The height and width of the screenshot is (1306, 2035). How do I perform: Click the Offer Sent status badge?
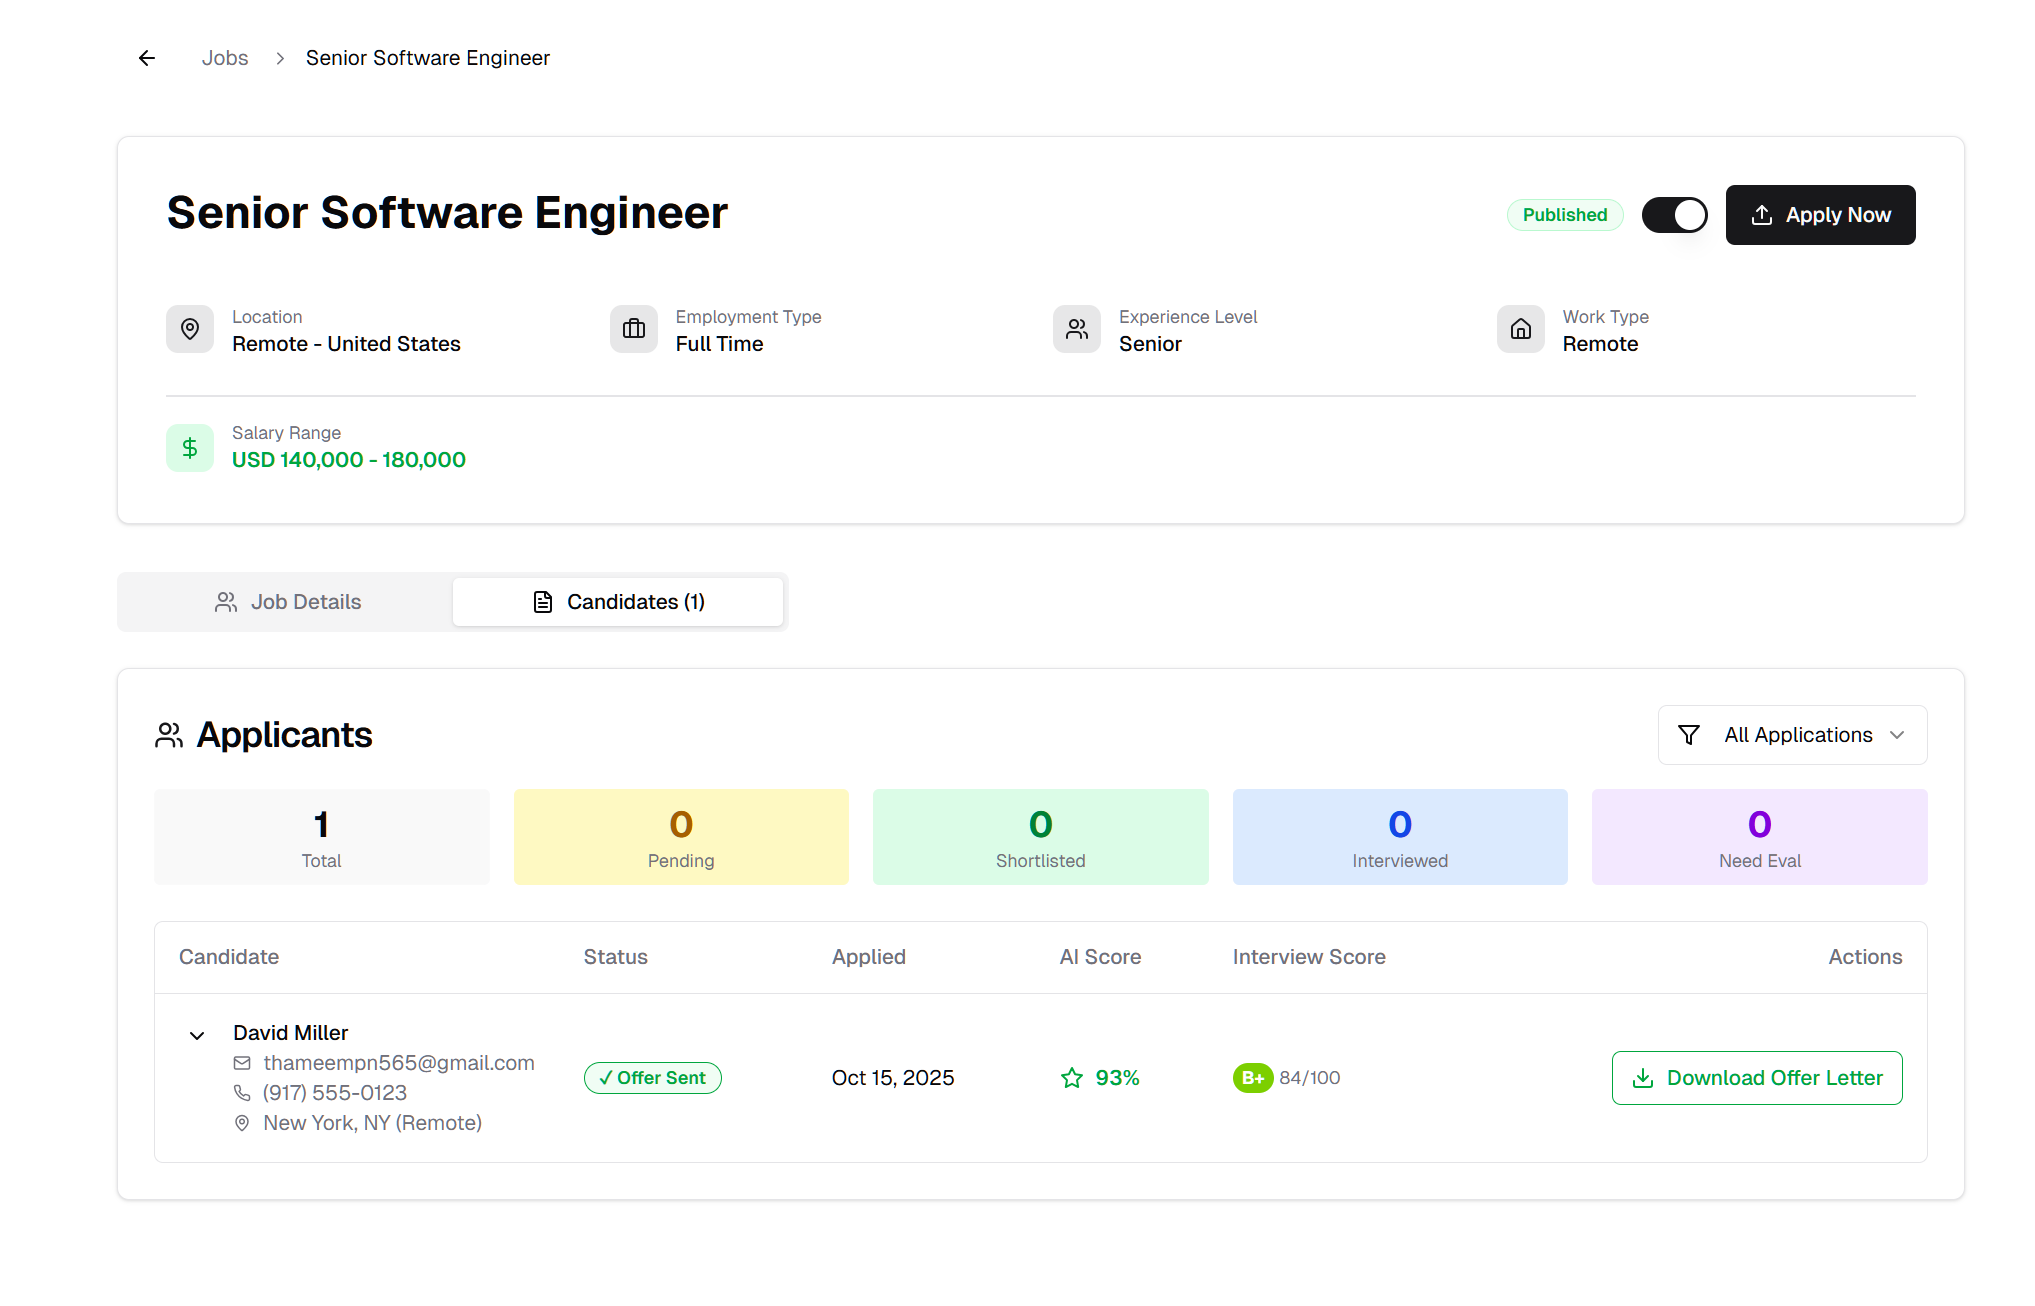point(653,1078)
